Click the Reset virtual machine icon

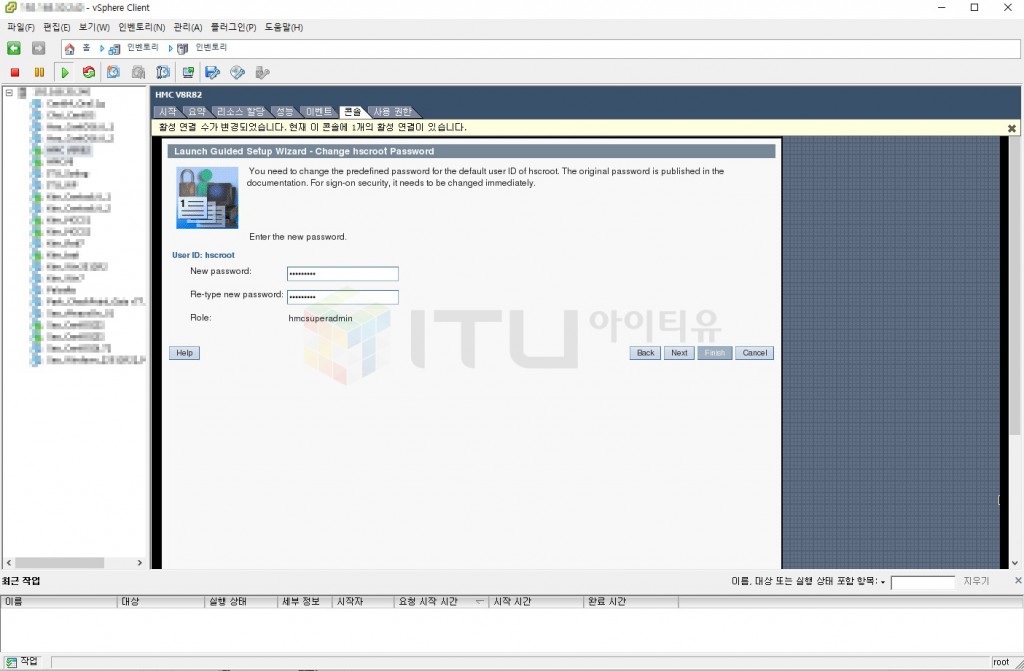tap(89, 72)
